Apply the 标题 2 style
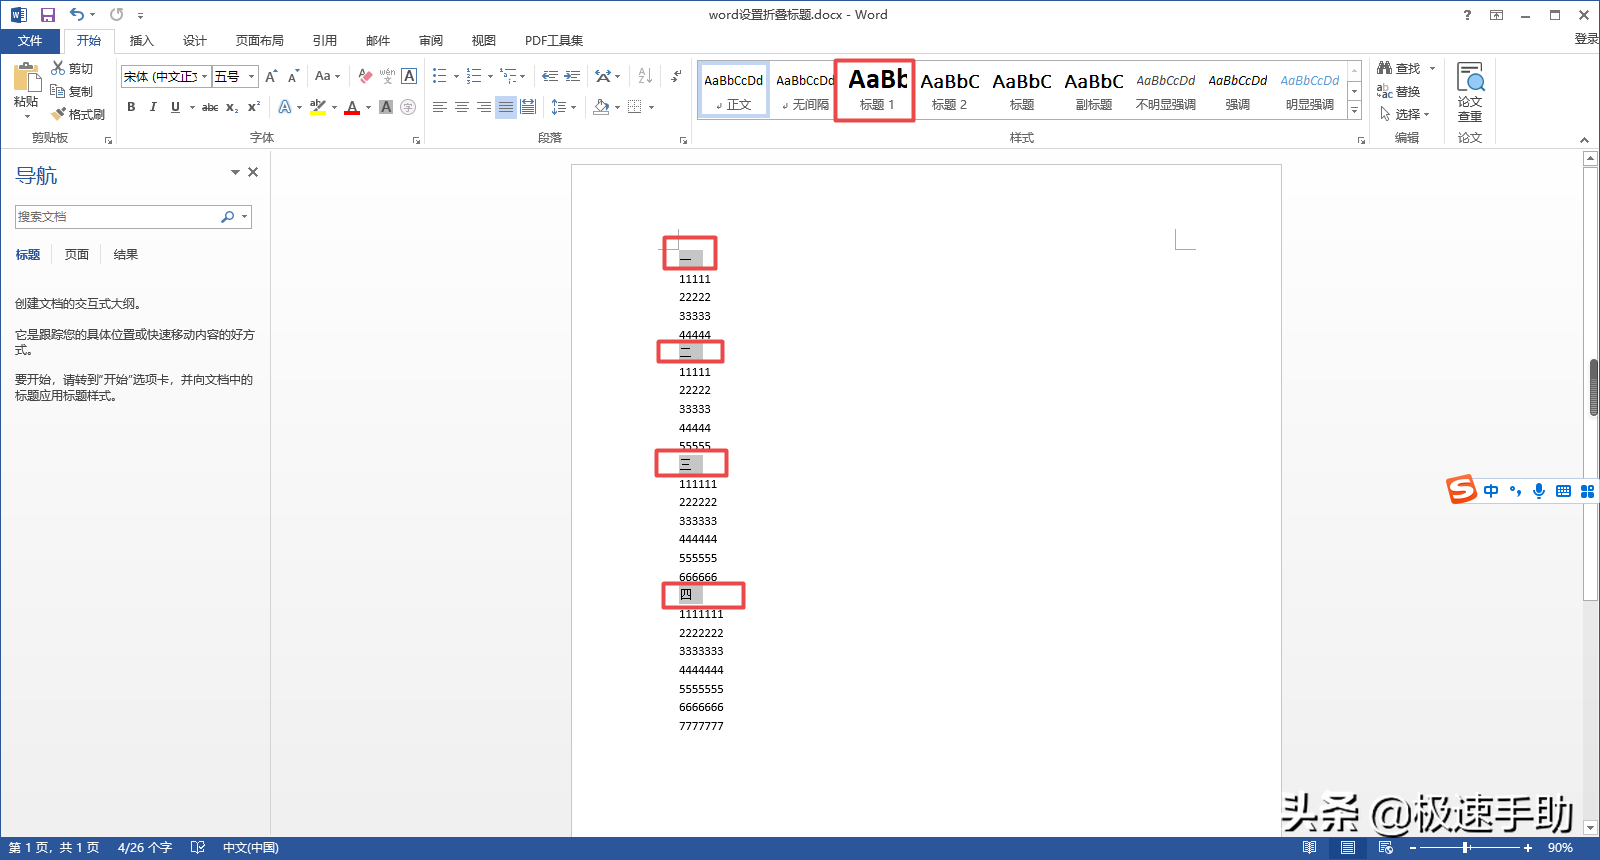 point(949,90)
